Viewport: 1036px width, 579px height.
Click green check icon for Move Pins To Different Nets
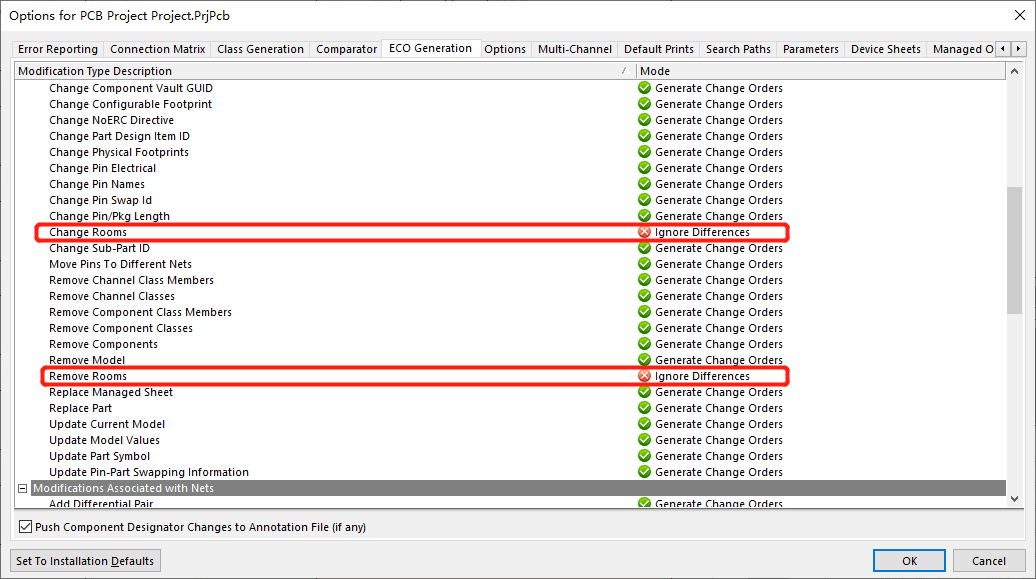pos(644,264)
